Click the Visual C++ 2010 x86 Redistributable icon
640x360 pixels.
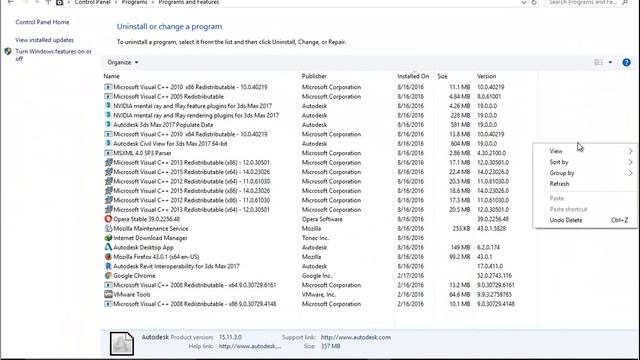pyautogui.click(x=108, y=87)
